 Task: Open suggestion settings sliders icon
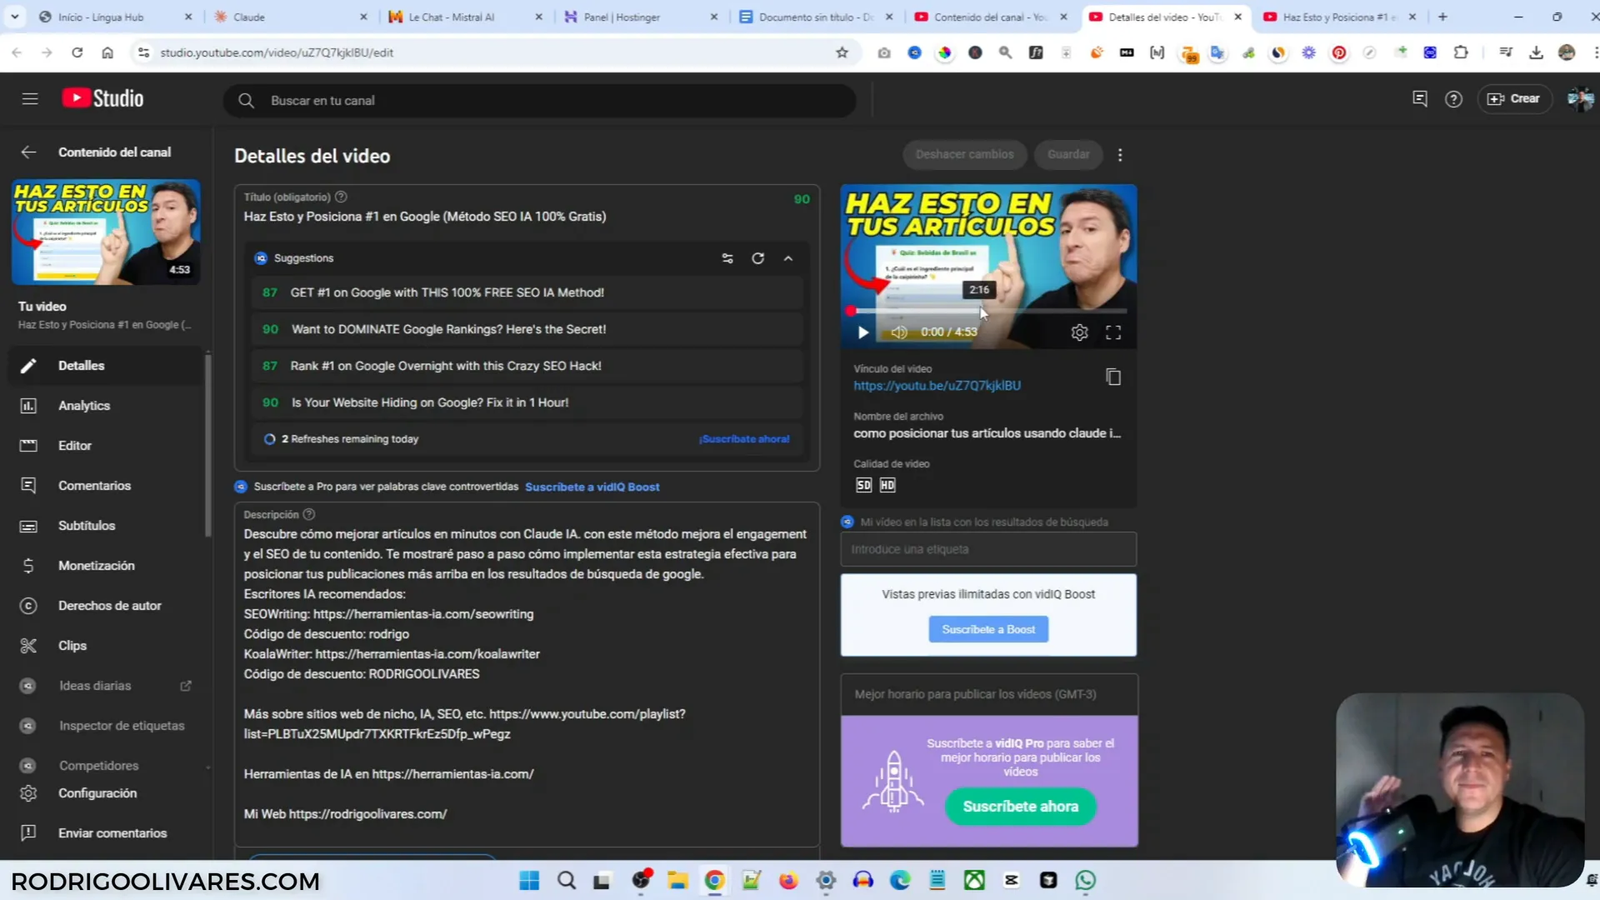(727, 258)
